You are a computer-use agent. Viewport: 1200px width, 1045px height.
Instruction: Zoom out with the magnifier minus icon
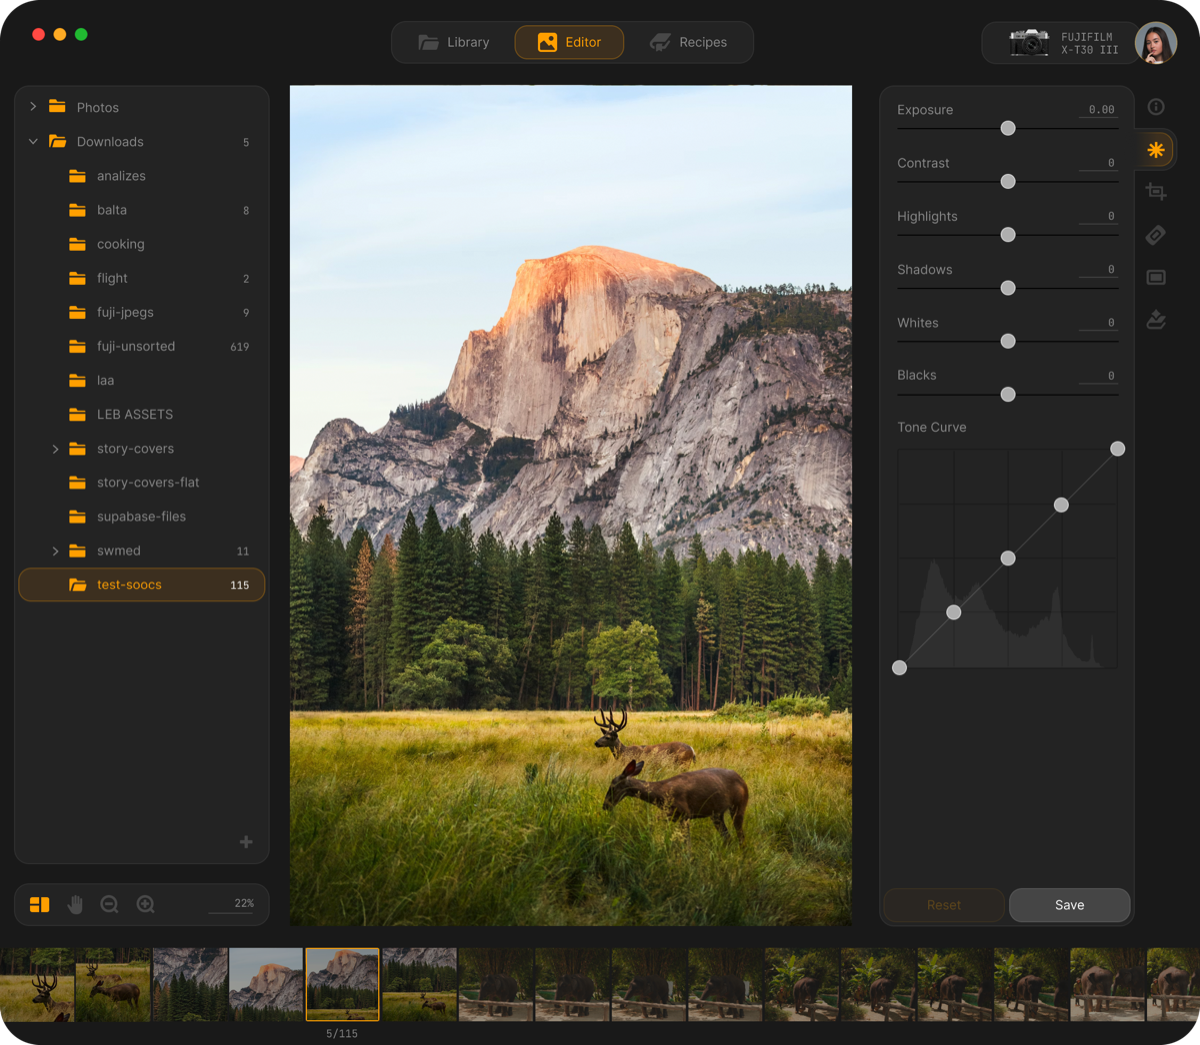(109, 904)
